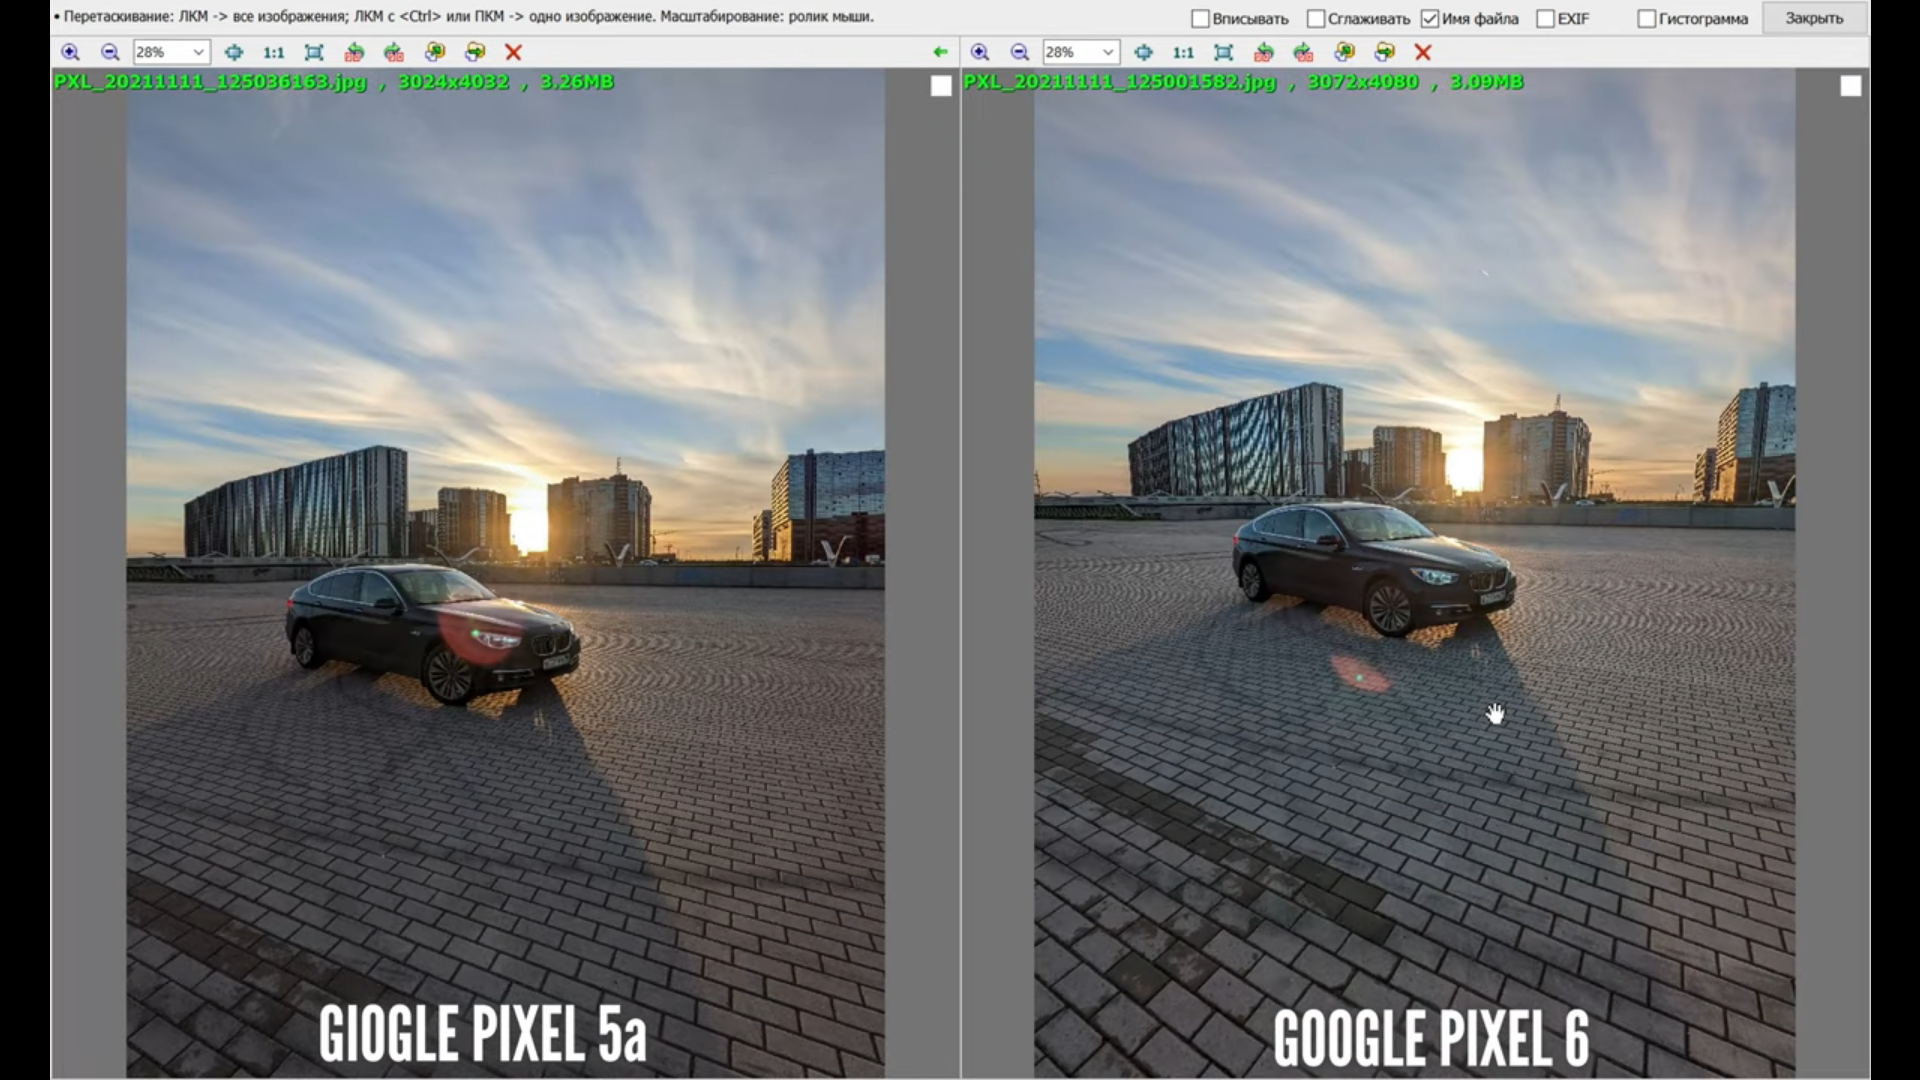This screenshot has height=1080, width=1920.
Task: Zoom in on the left image pane
Action: click(70, 52)
